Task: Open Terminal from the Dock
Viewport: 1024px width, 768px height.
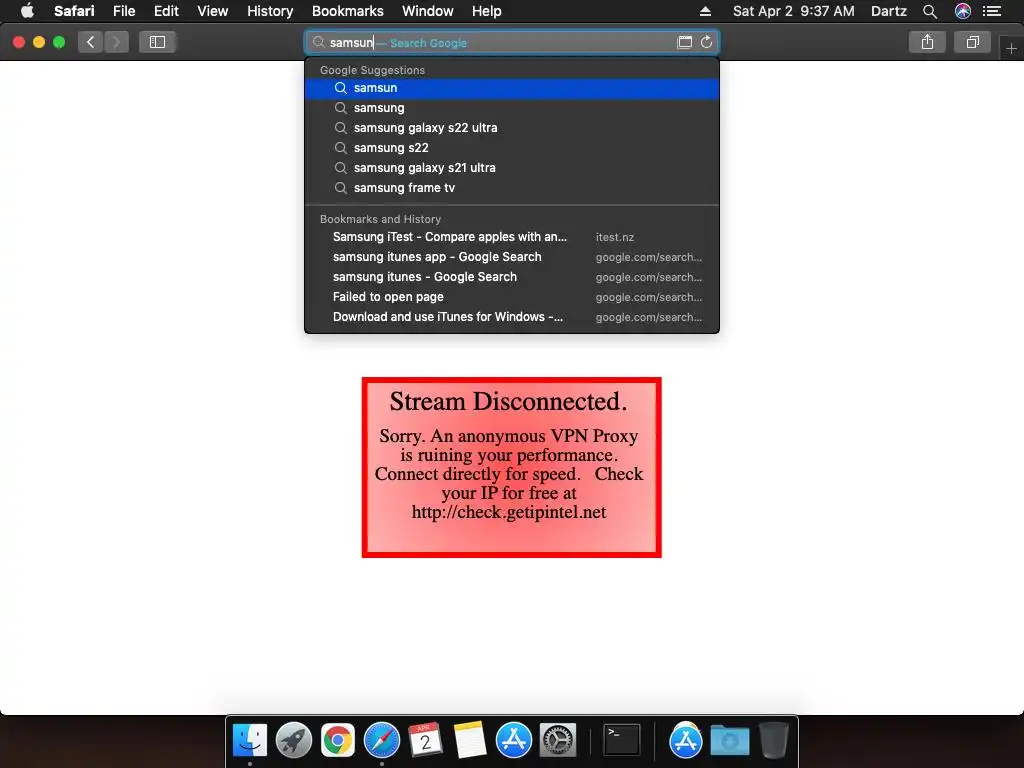Action: click(622, 741)
